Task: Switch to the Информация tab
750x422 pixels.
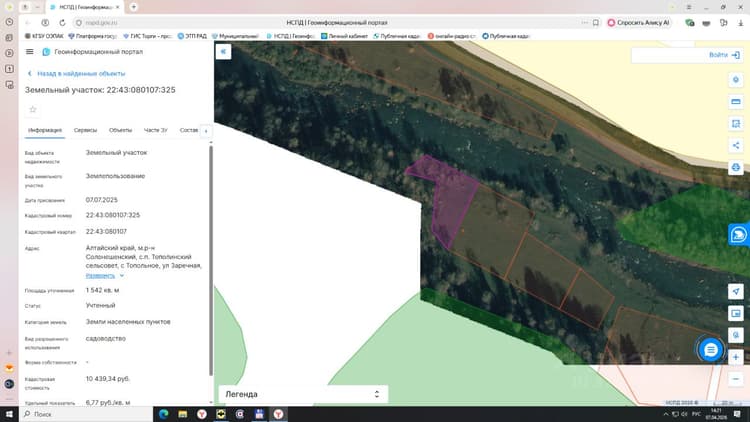Action: click(44, 130)
